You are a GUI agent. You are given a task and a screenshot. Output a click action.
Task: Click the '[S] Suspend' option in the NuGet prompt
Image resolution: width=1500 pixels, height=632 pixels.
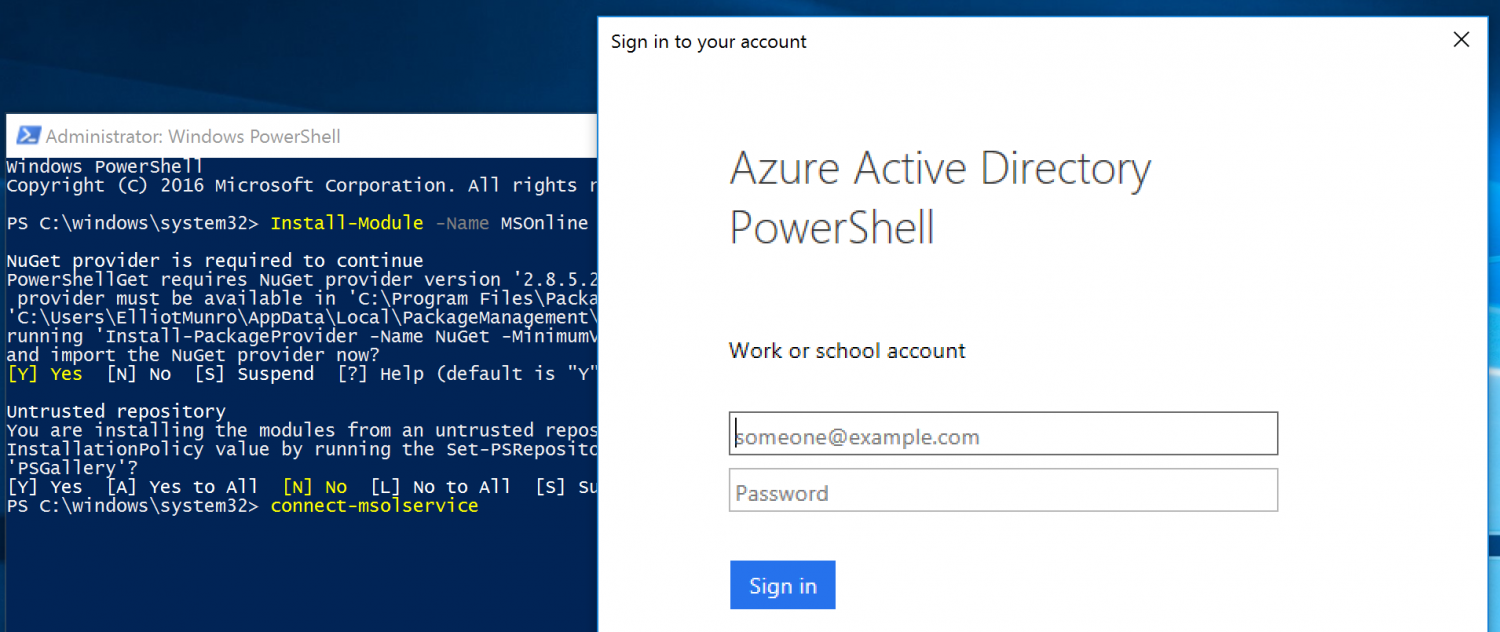coord(253,374)
